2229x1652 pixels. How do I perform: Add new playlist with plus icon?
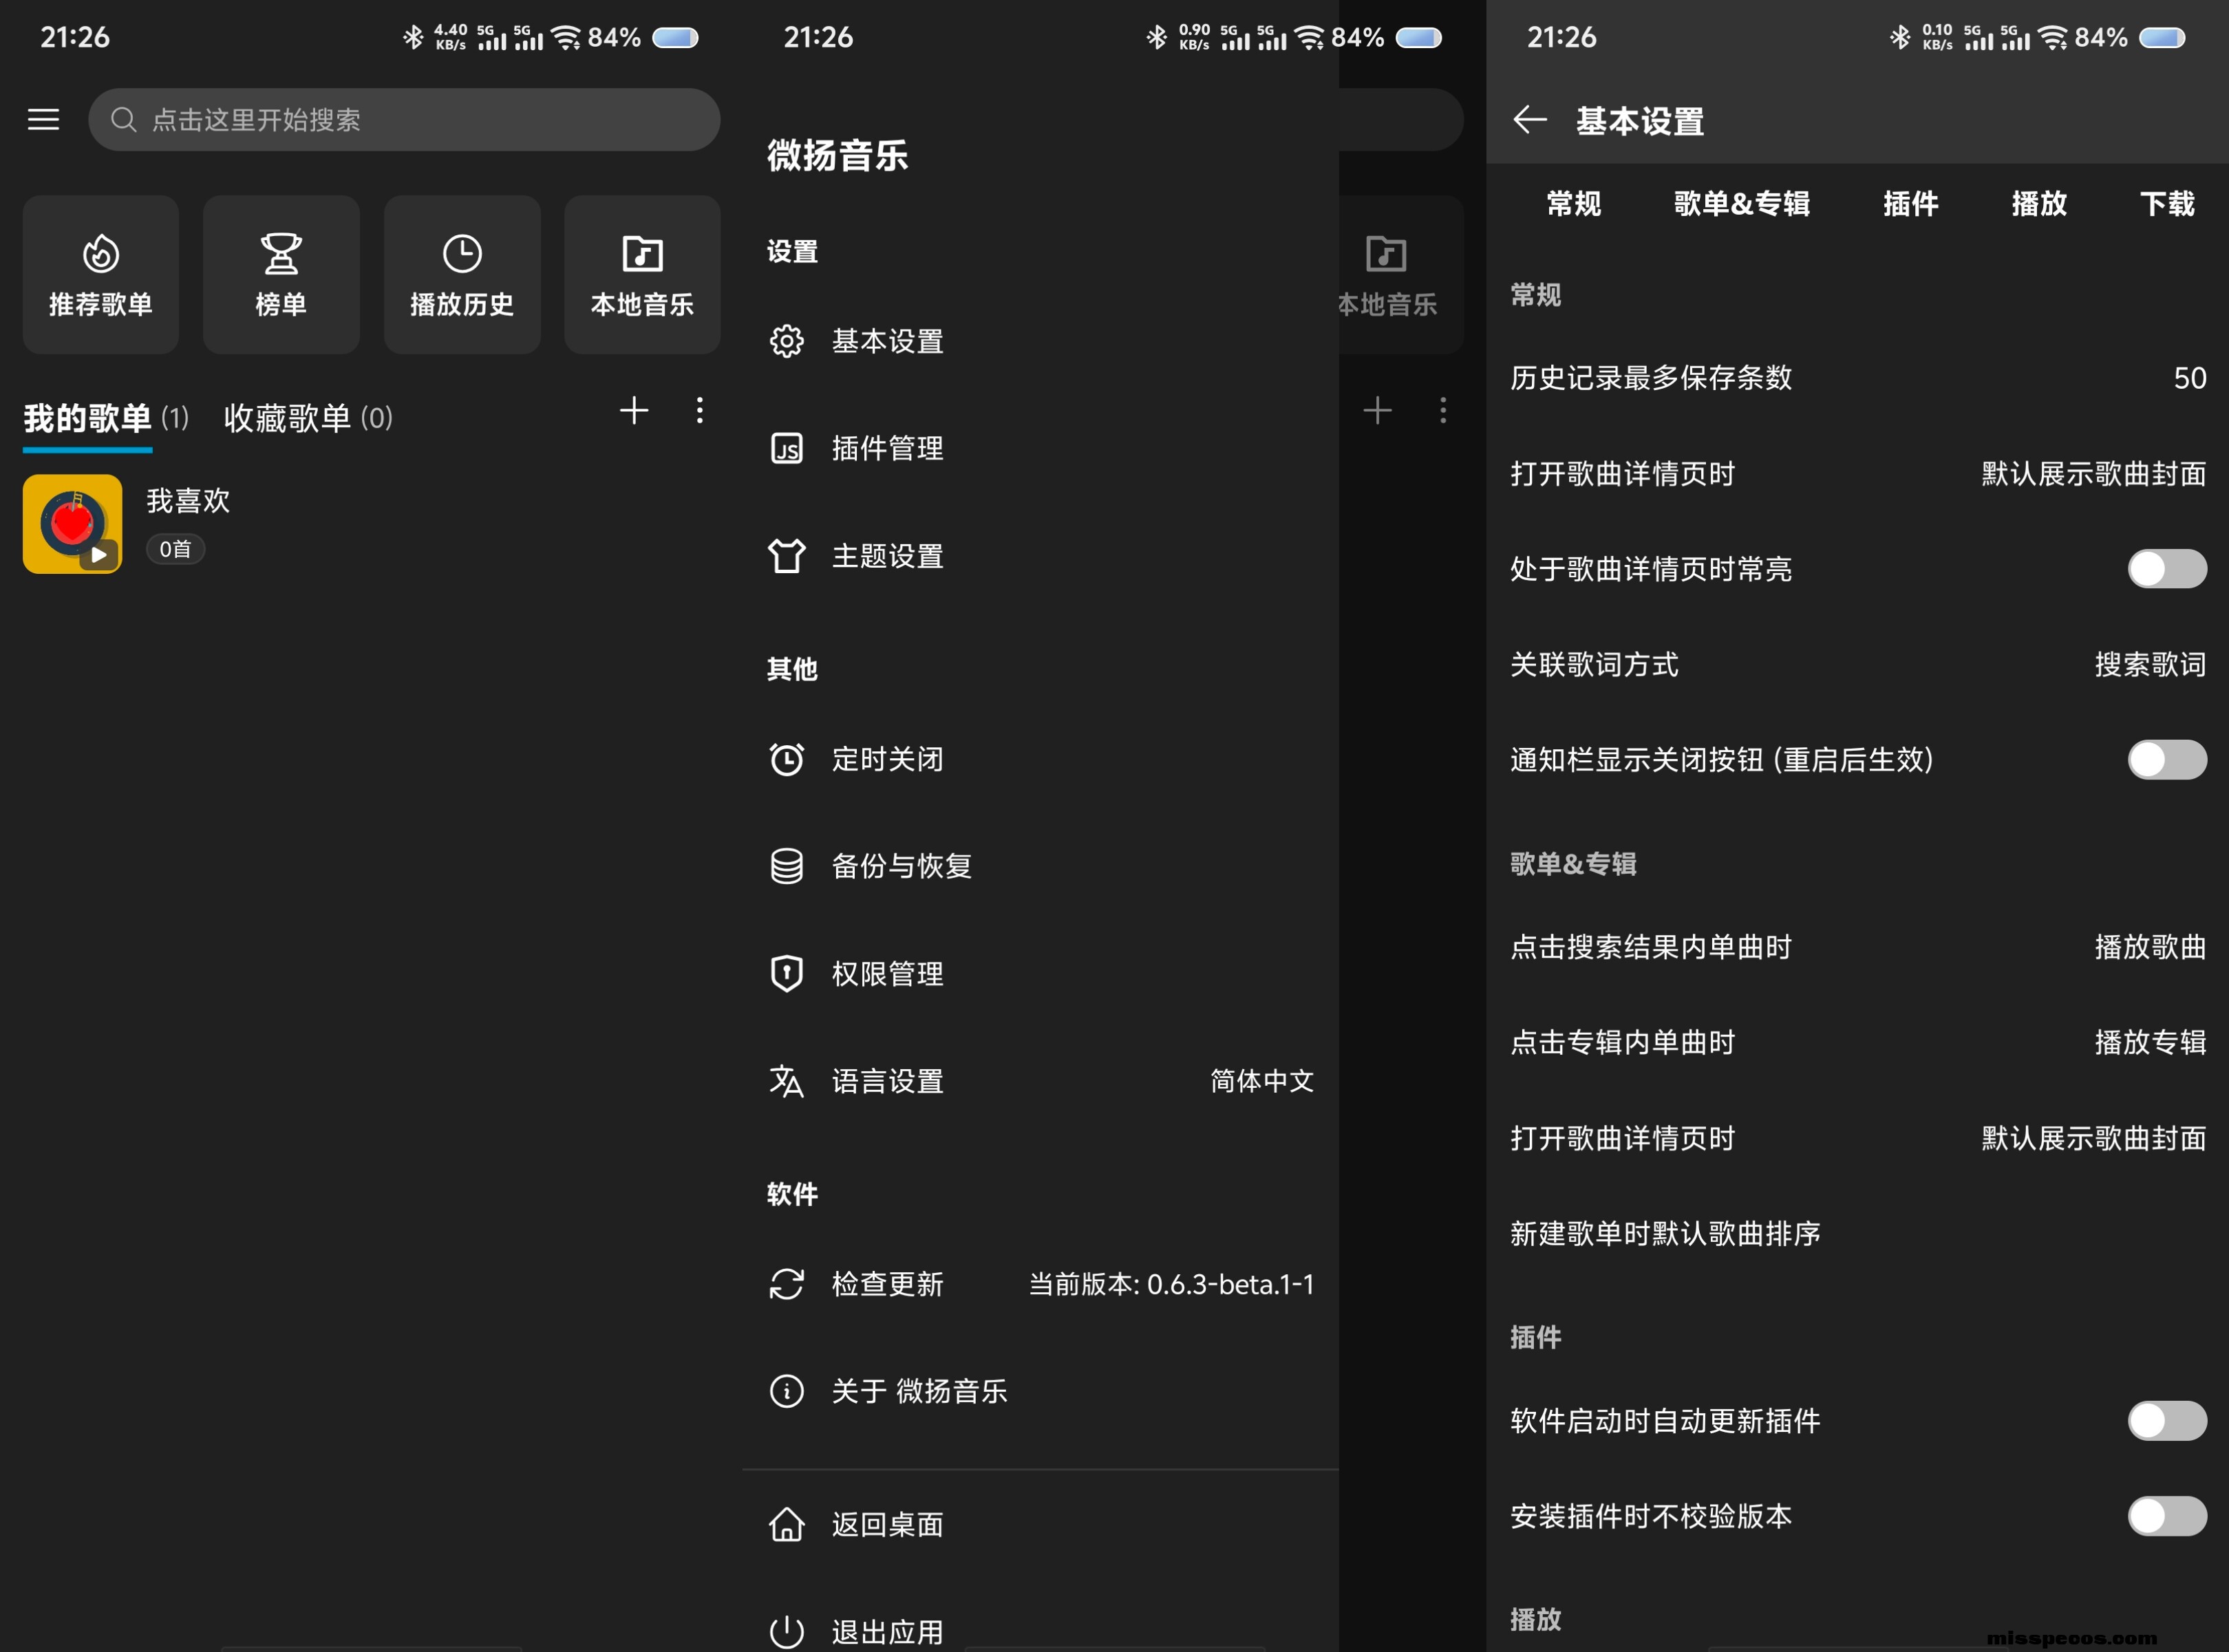[634, 410]
